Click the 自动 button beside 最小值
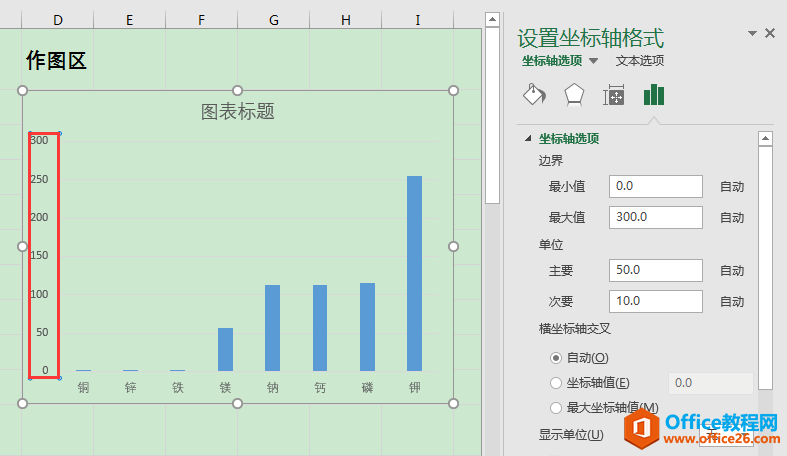 coord(732,186)
